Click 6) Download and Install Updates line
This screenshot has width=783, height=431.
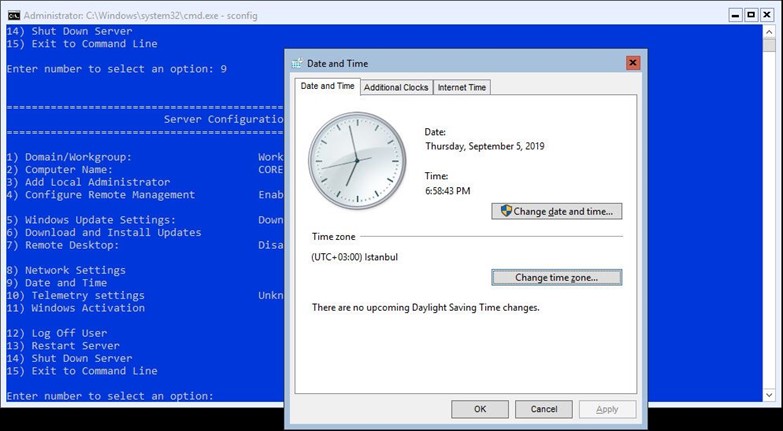[104, 232]
